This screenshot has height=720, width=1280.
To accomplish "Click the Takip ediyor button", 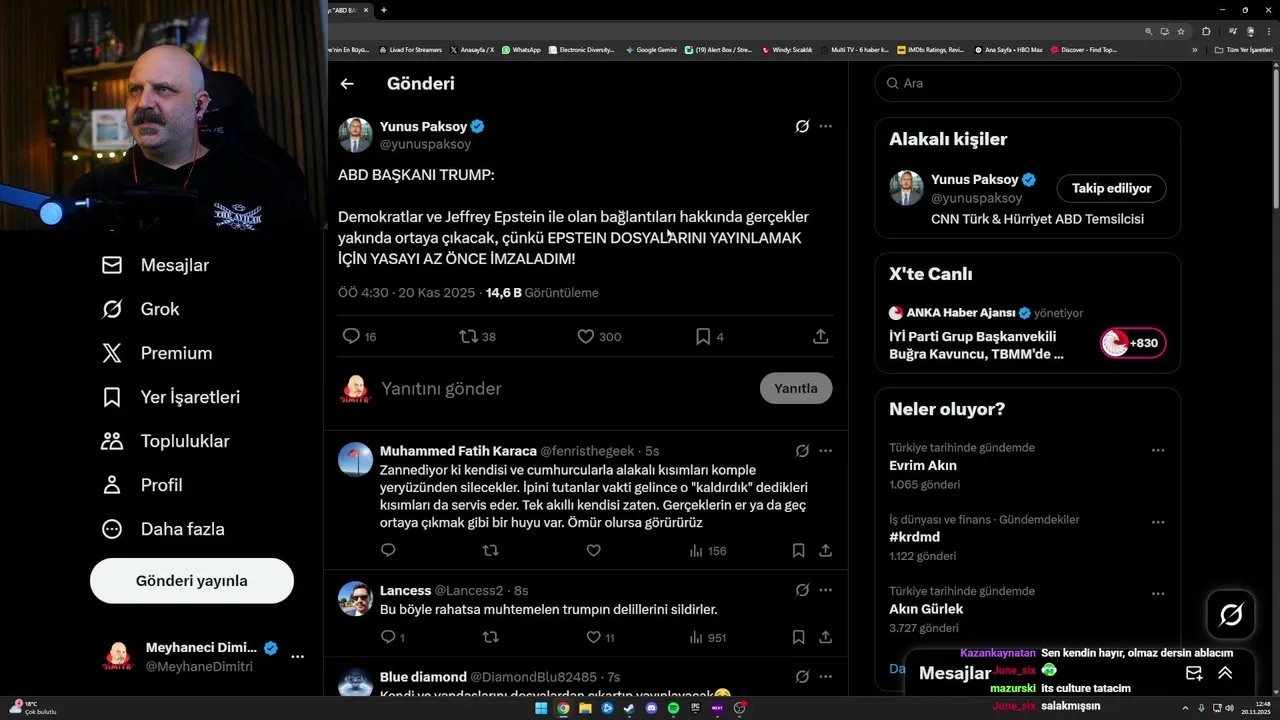I will (1111, 188).
